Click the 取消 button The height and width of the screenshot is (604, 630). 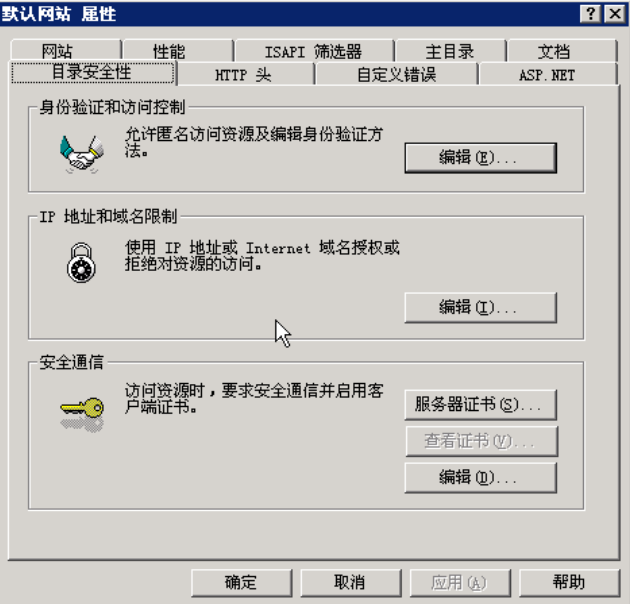351,582
